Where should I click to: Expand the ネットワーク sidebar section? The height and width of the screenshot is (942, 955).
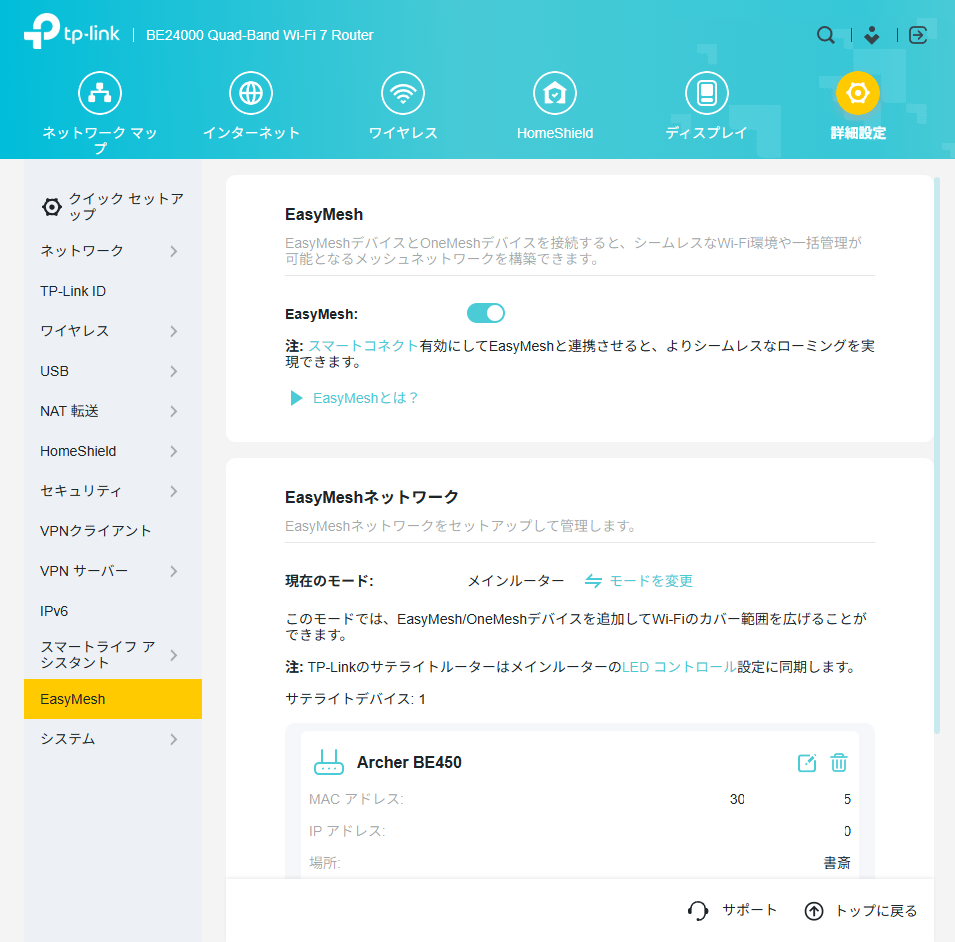click(174, 251)
